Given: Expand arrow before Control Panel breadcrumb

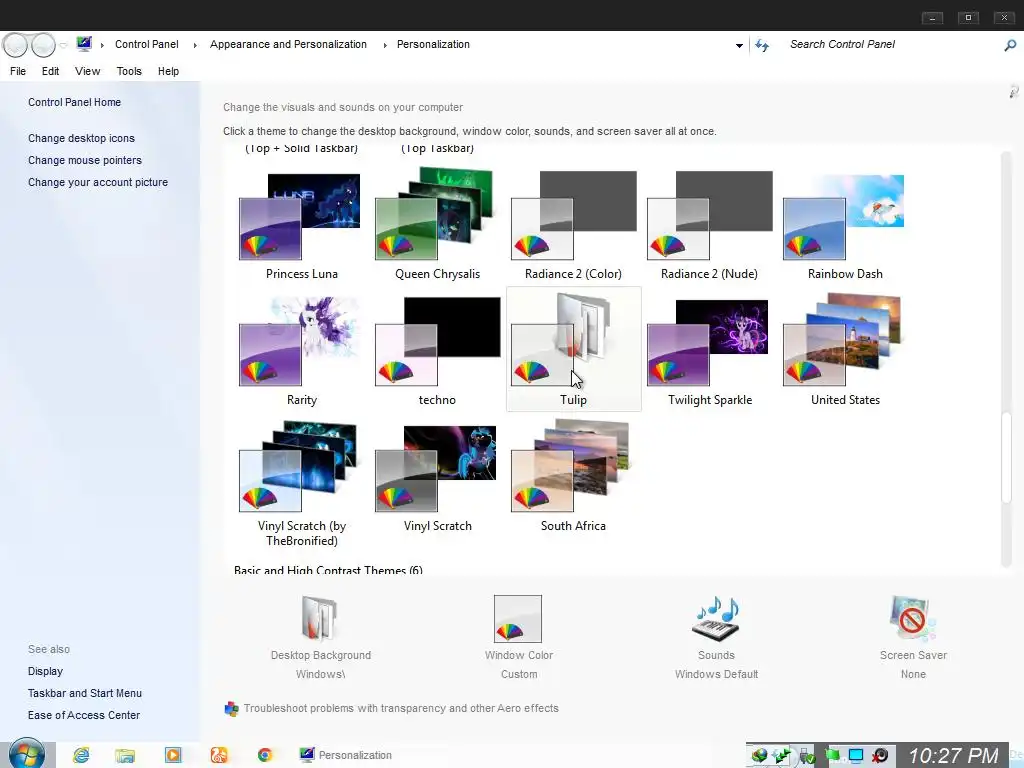Looking at the screenshot, I should click(102, 45).
